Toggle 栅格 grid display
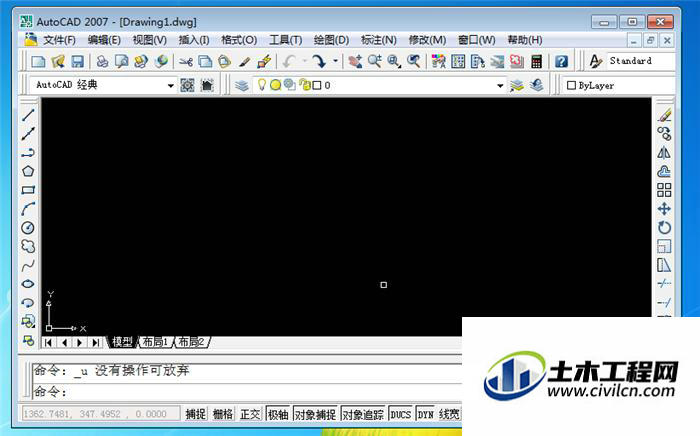Image resolution: width=700 pixels, height=436 pixels. click(x=223, y=414)
